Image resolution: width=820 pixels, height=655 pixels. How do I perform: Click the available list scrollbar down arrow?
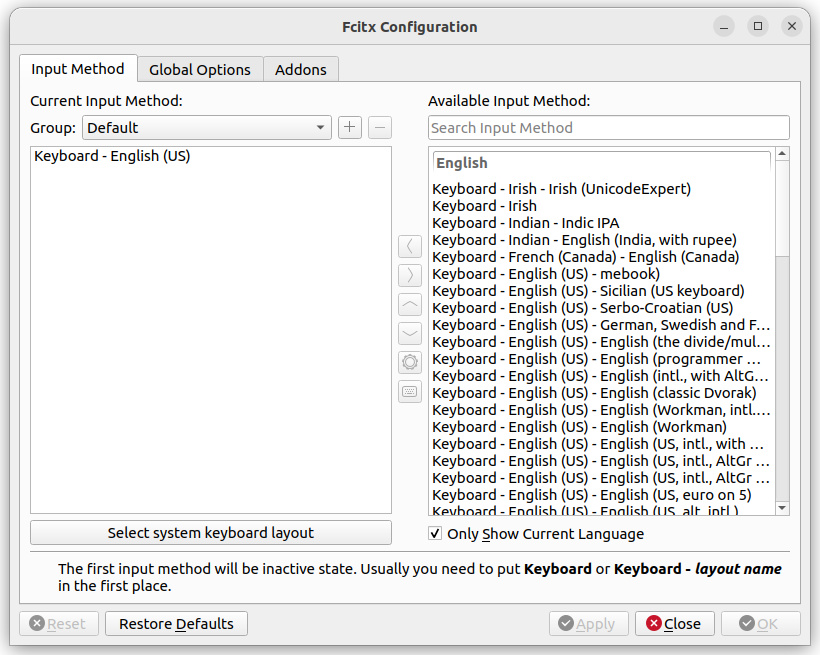782,508
